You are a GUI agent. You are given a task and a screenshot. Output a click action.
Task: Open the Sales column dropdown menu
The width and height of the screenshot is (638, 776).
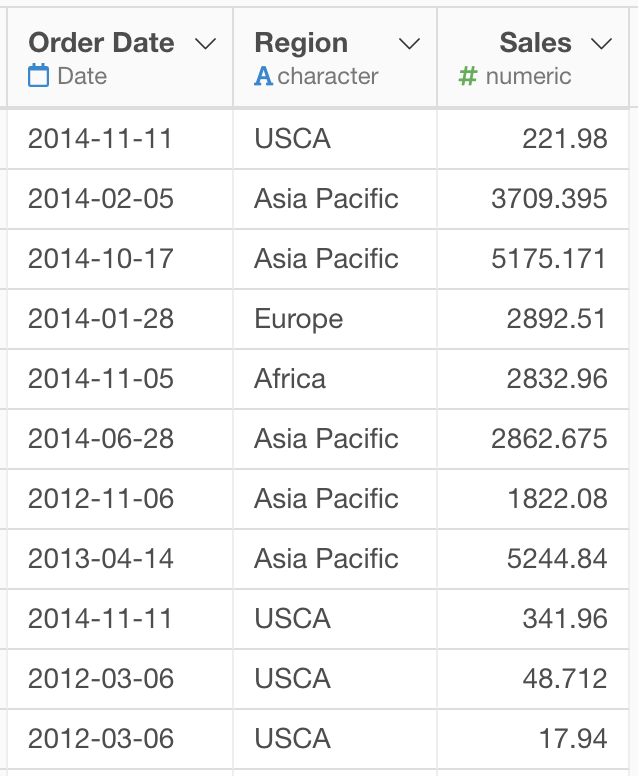601,44
